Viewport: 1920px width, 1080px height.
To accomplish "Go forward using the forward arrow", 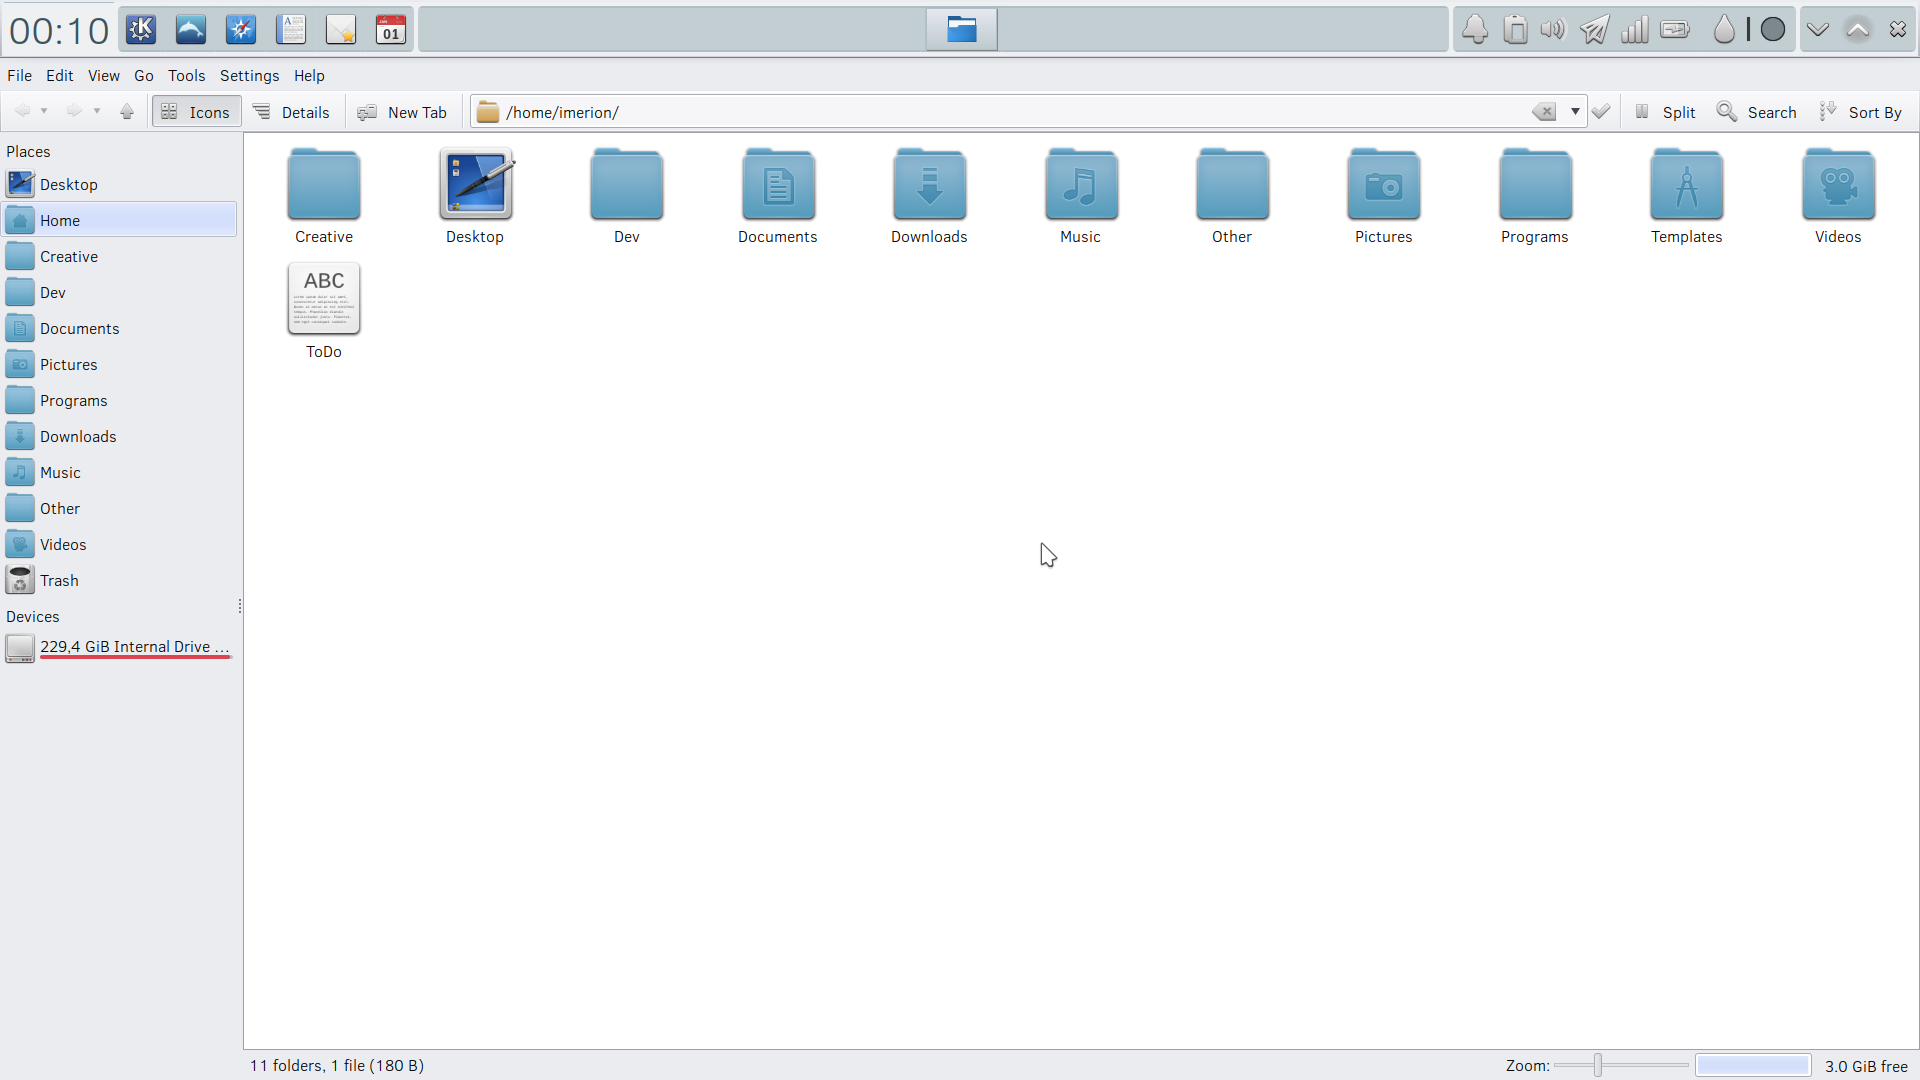I will pos(74,111).
